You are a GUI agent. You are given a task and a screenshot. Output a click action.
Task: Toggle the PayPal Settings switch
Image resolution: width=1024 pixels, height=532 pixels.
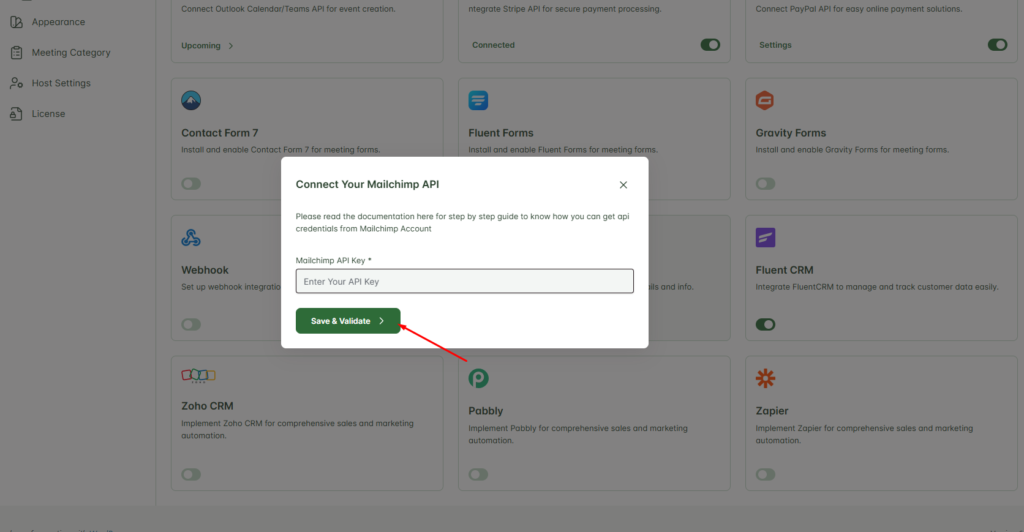pyautogui.click(x=997, y=45)
